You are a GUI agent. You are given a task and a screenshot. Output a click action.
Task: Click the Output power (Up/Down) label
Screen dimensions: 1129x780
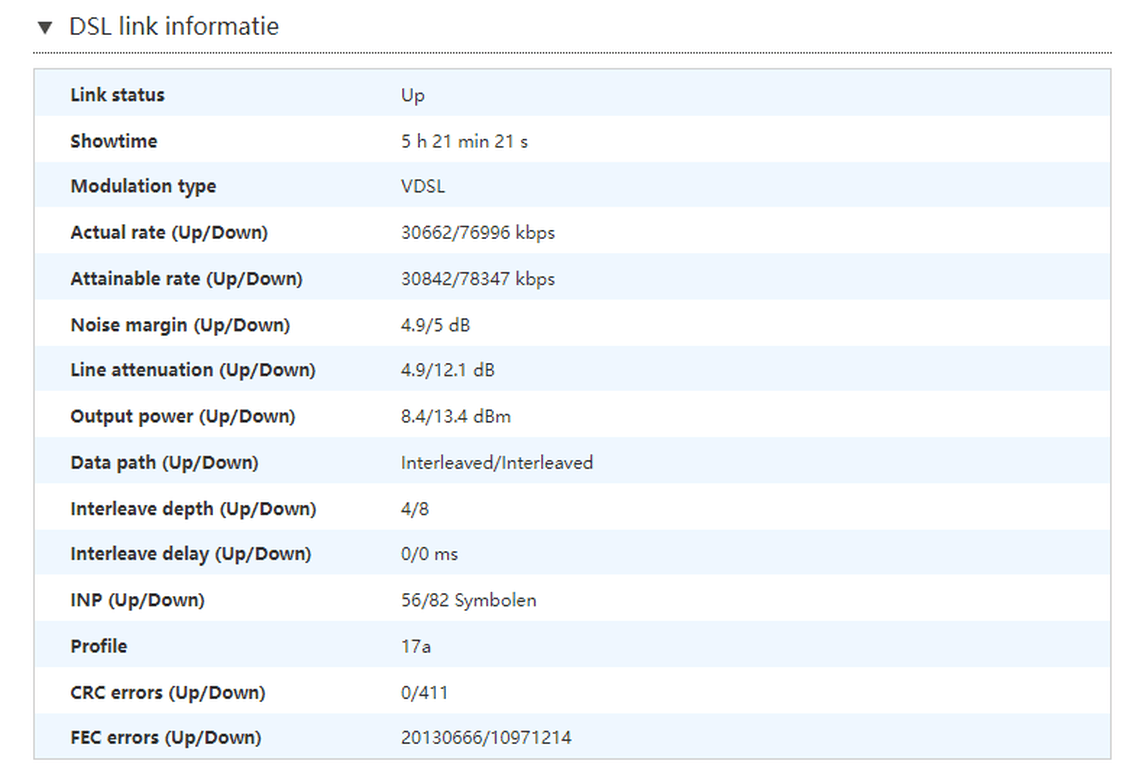tap(183, 416)
